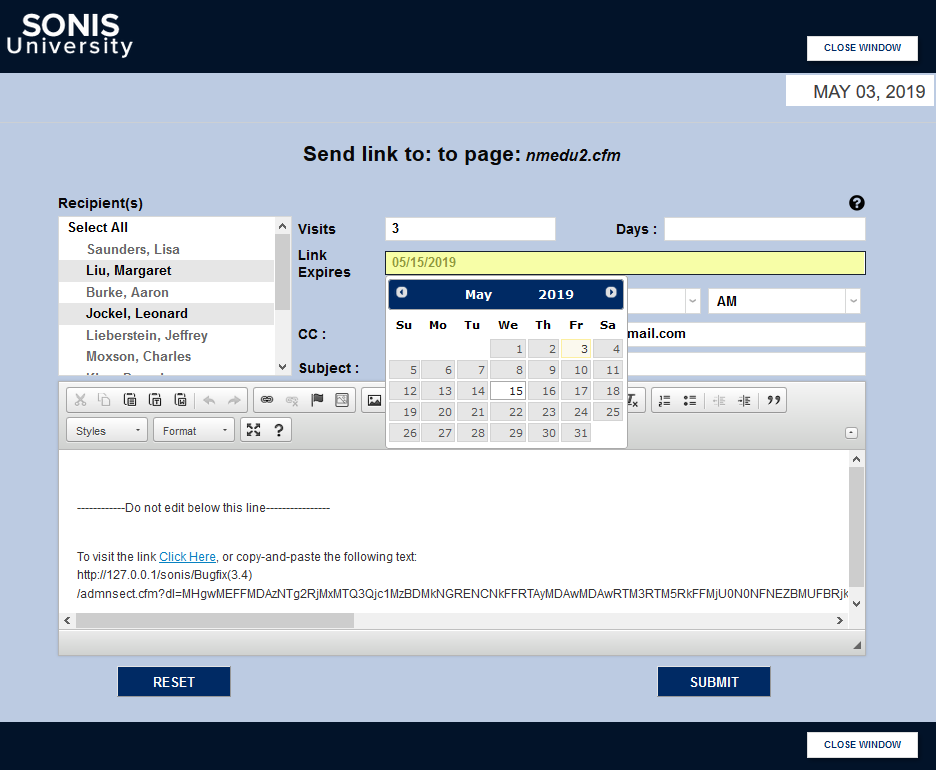Click the recipients list scroll-up arrow

pos(283,226)
